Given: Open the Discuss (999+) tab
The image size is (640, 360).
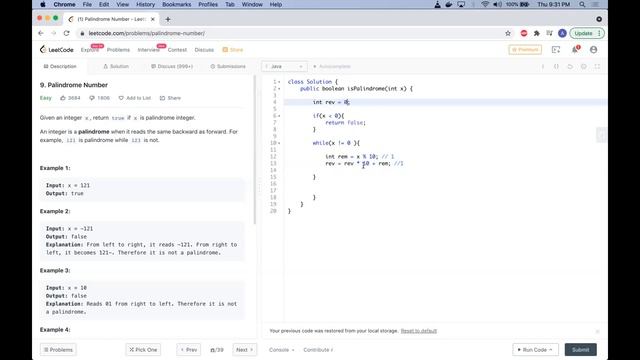Looking at the screenshot, I should click(172, 67).
